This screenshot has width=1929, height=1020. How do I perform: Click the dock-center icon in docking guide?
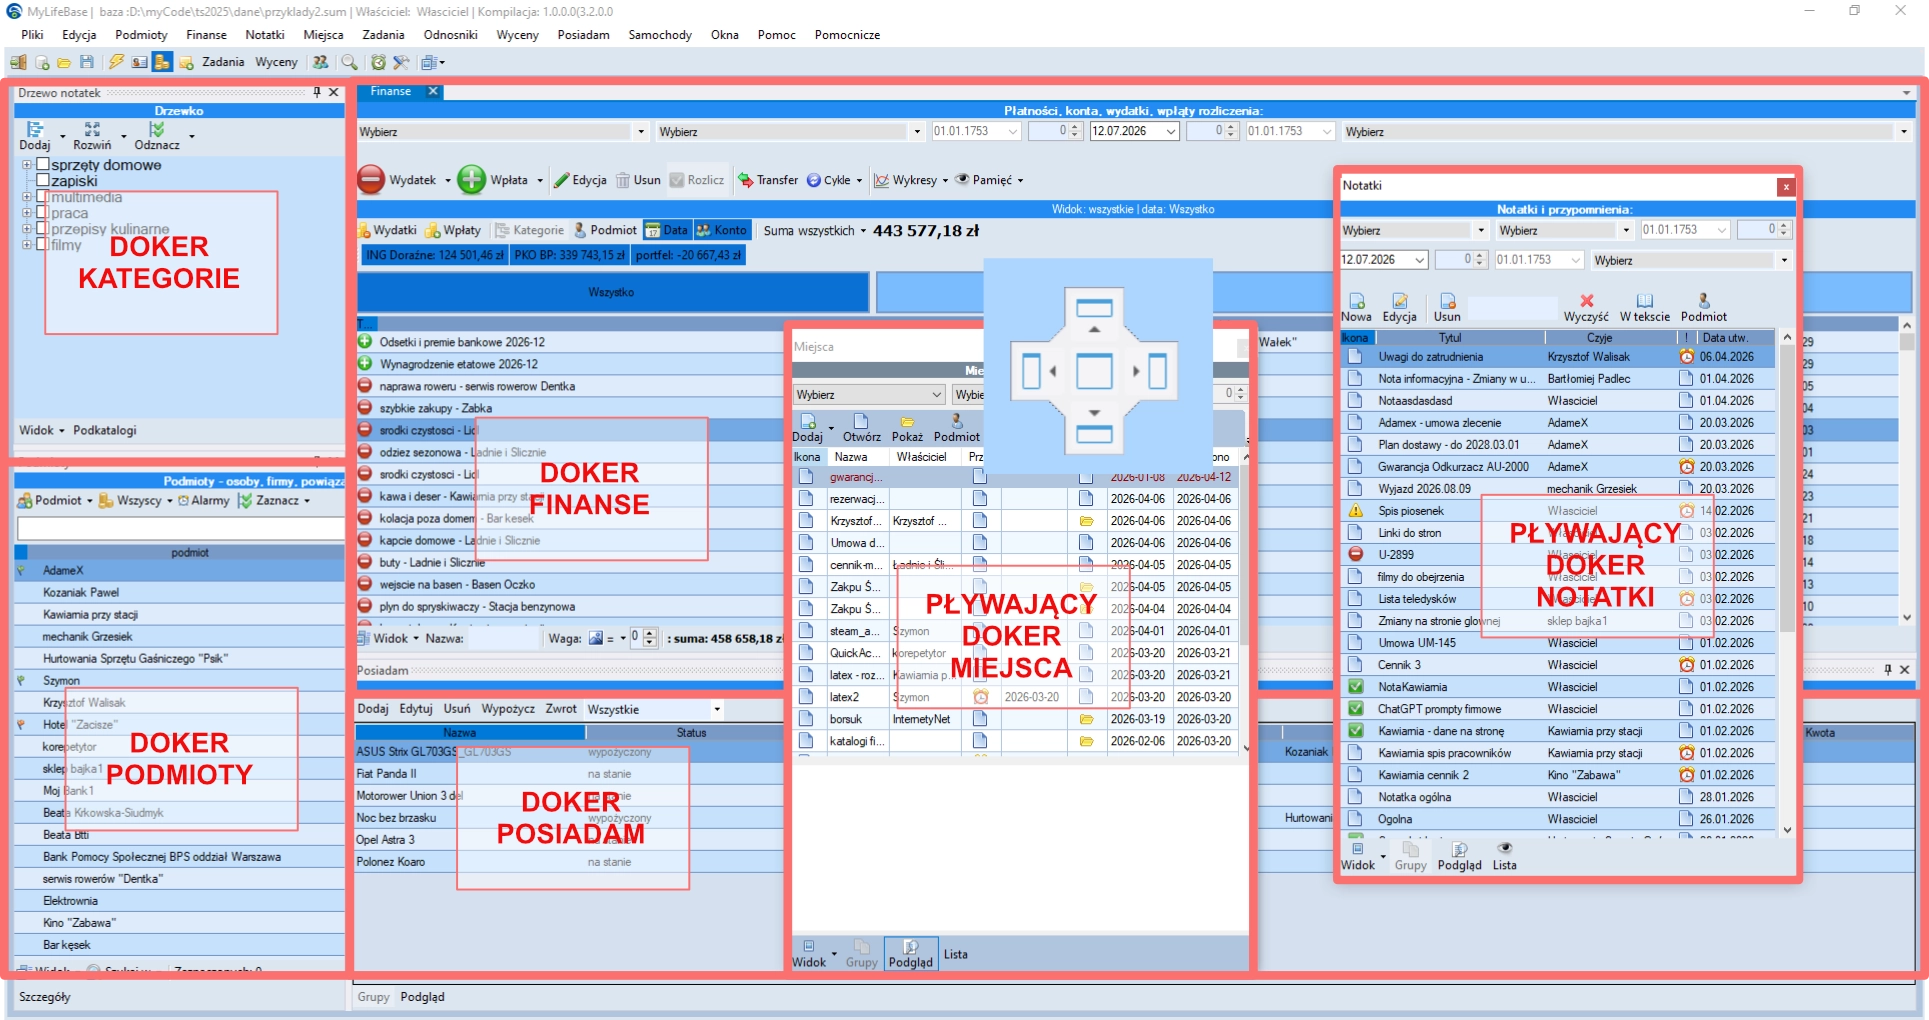point(1094,371)
